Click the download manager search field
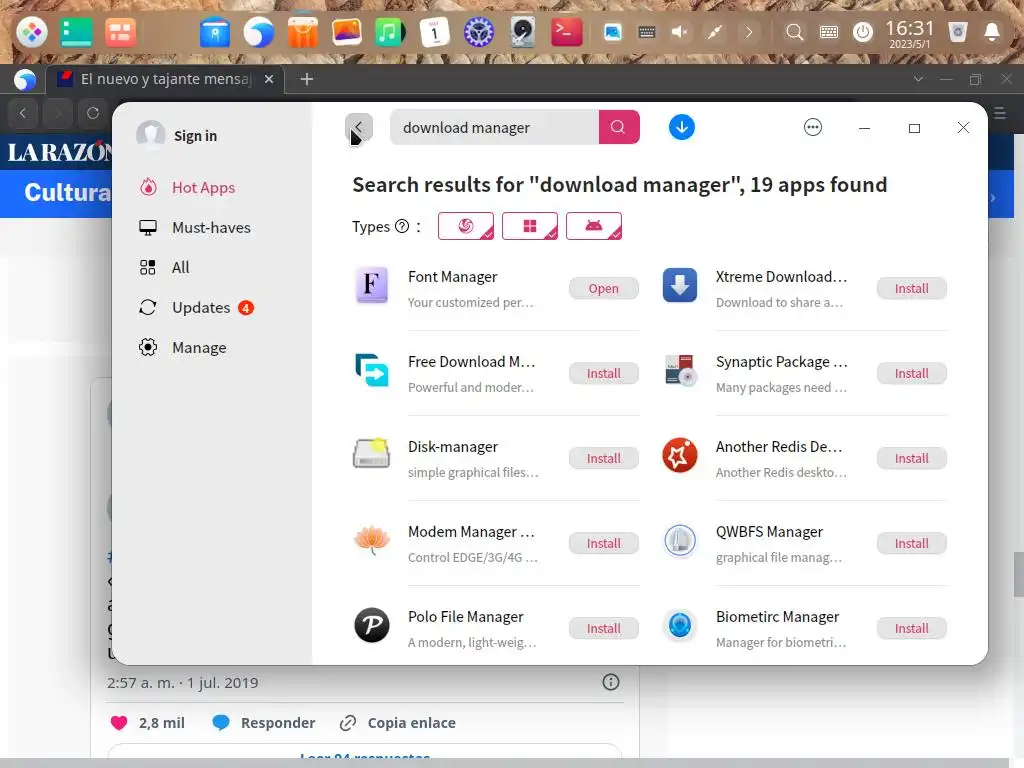This screenshot has height=768, width=1024. pos(494,127)
